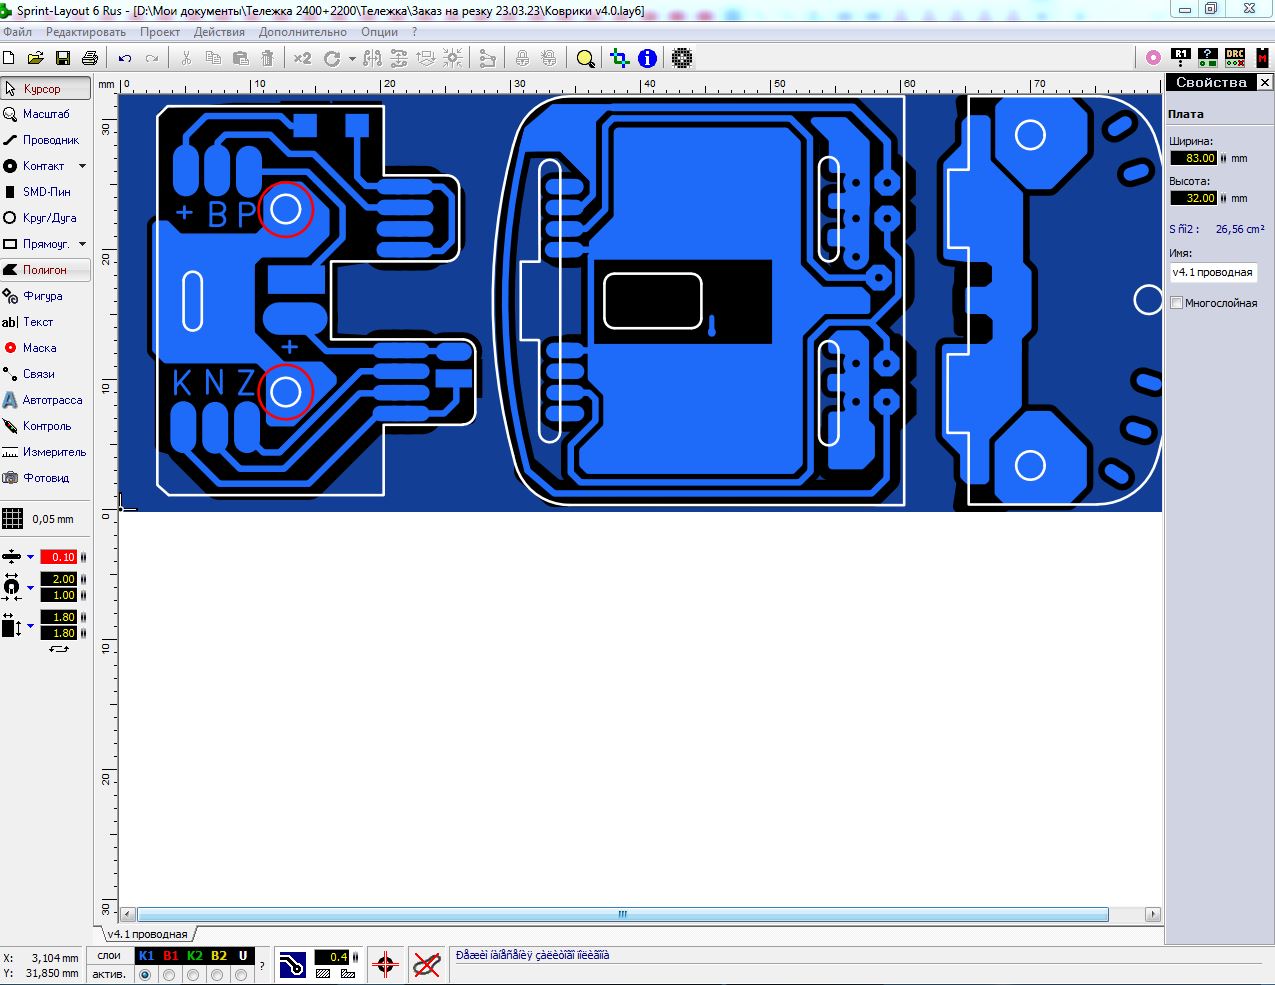Screen dimensions: 1275x985
Task: Open the magnifier zoom tool in toolbar
Action: (x=585, y=59)
